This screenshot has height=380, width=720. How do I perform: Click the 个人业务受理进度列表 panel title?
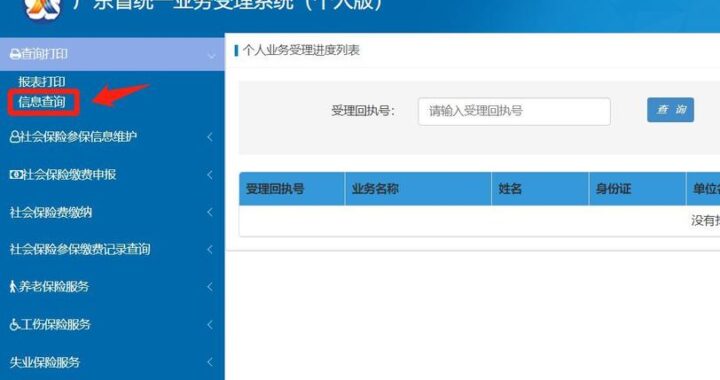(x=301, y=50)
